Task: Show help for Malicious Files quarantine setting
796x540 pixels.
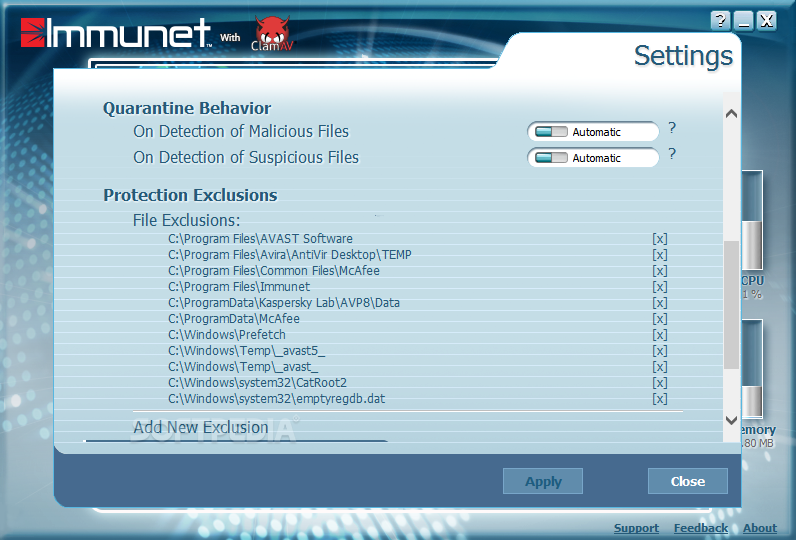Action: point(672,128)
